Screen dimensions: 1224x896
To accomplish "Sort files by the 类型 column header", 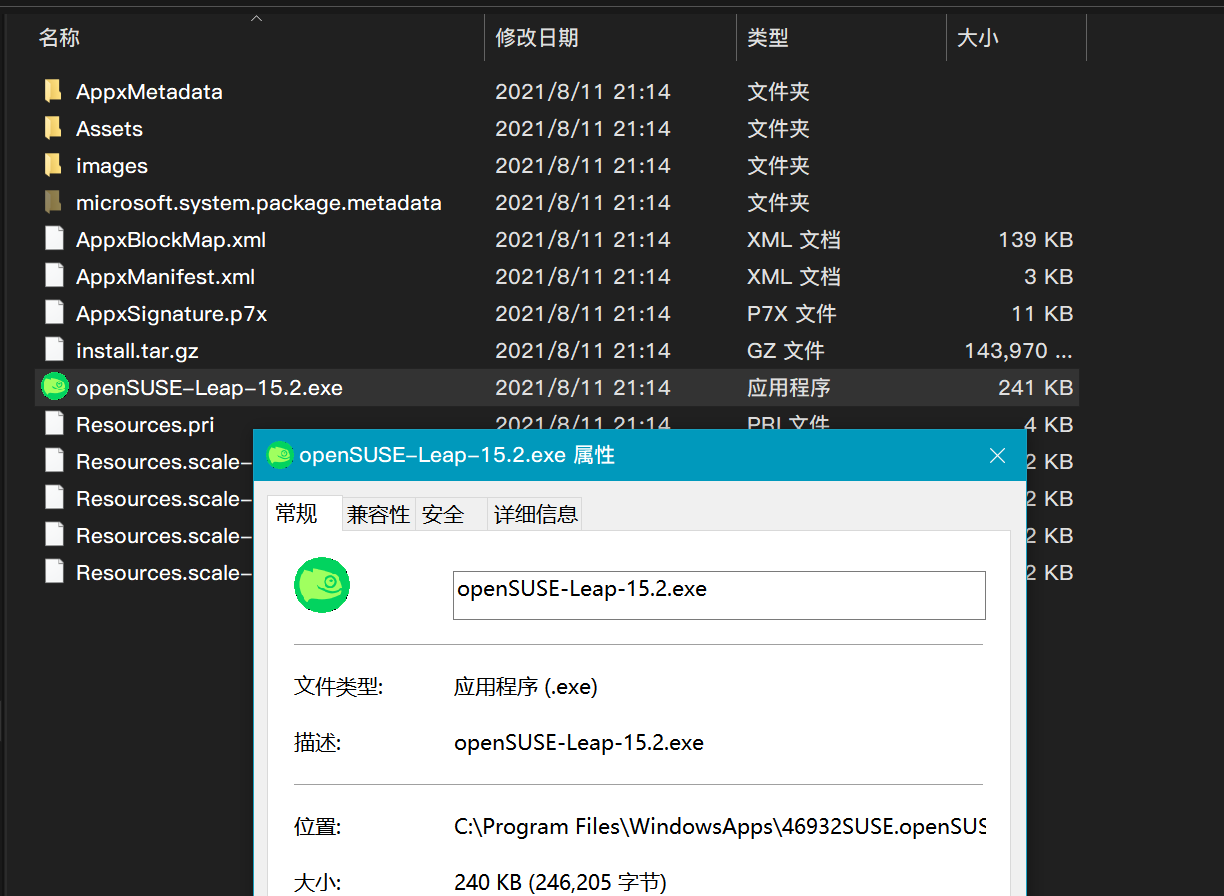I will point(768,38).
